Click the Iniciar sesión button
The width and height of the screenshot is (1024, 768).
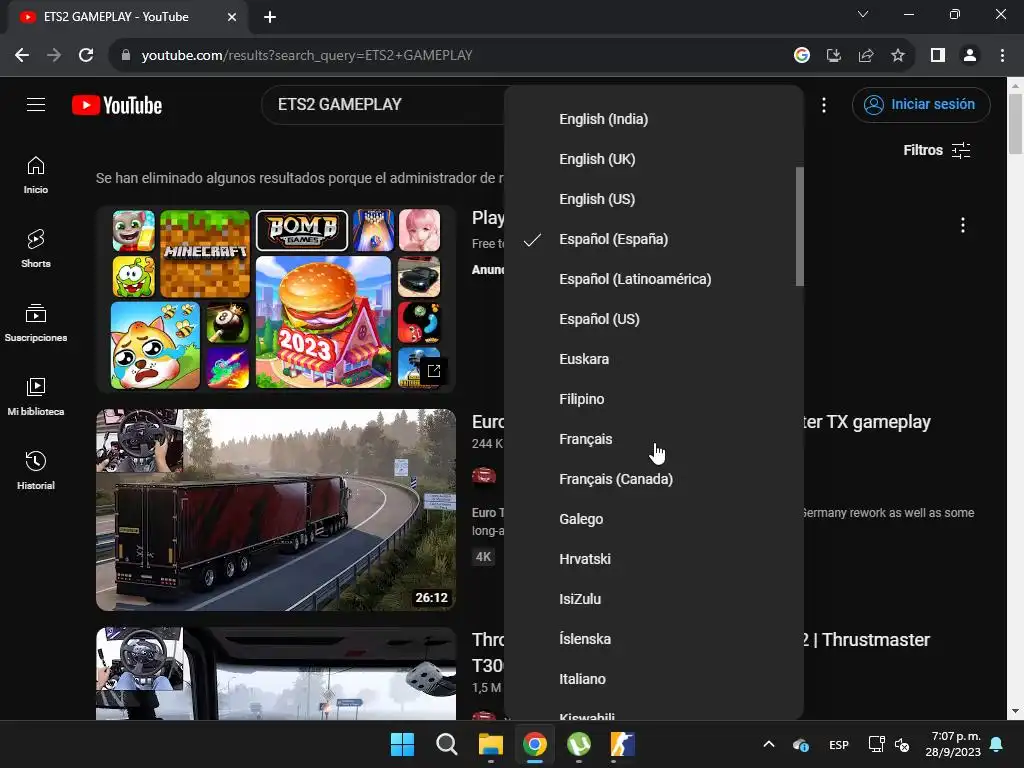tap(921, 104)
